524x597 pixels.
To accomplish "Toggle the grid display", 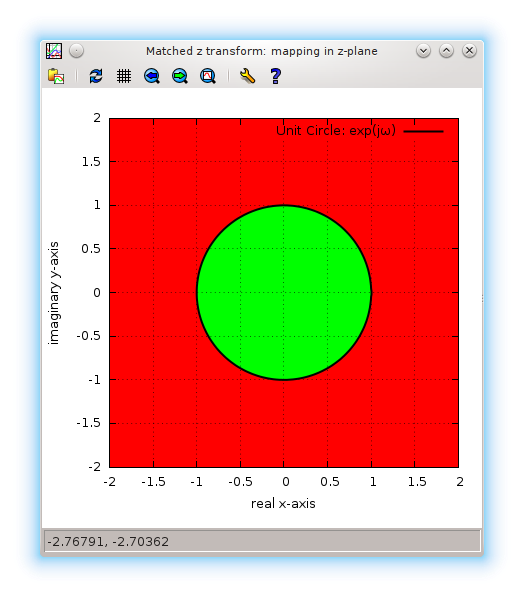I will pyautogui.click(x=124, y=76).
